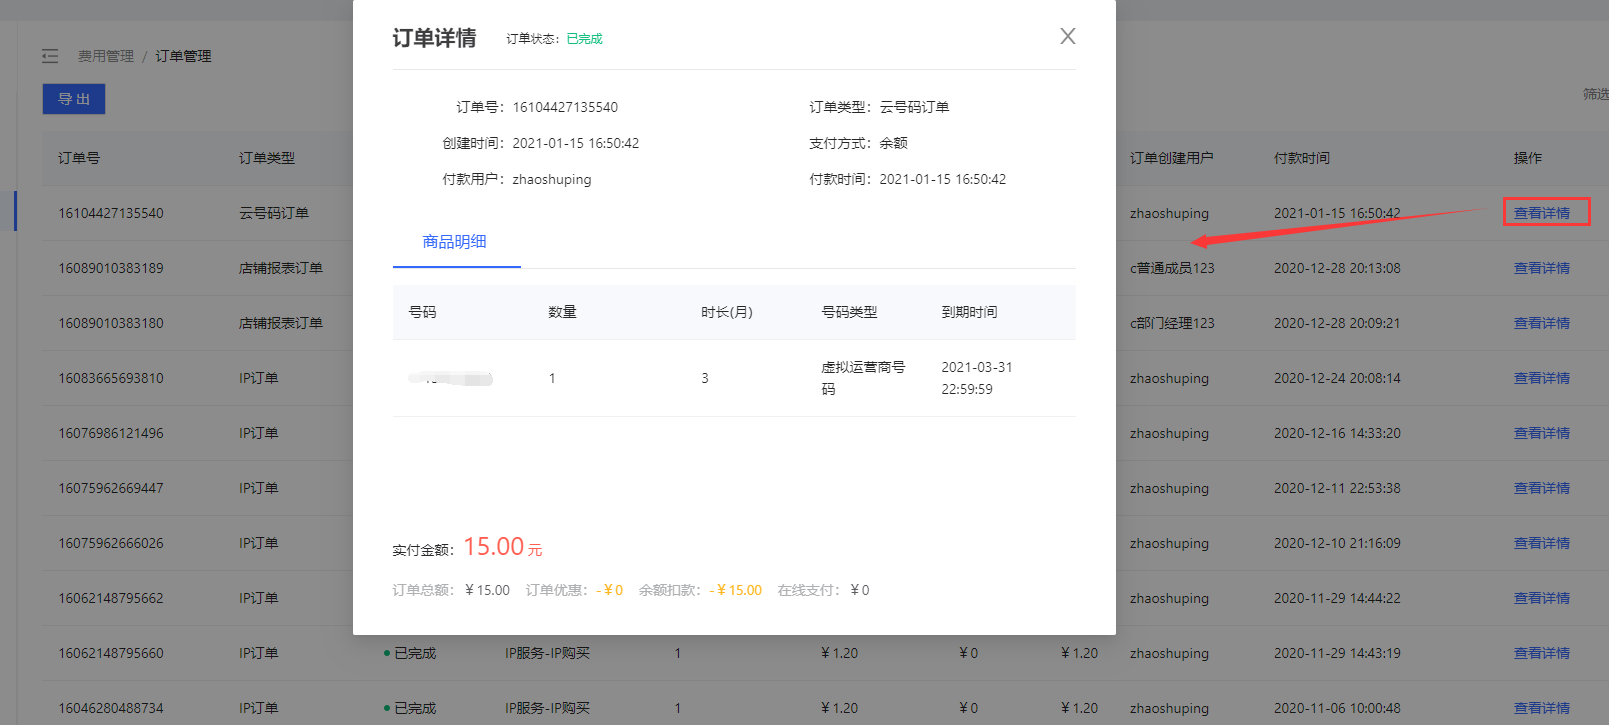View details for order 16089010383180
Viewport: 1609px width, 725px height.
pos(1542,323)
